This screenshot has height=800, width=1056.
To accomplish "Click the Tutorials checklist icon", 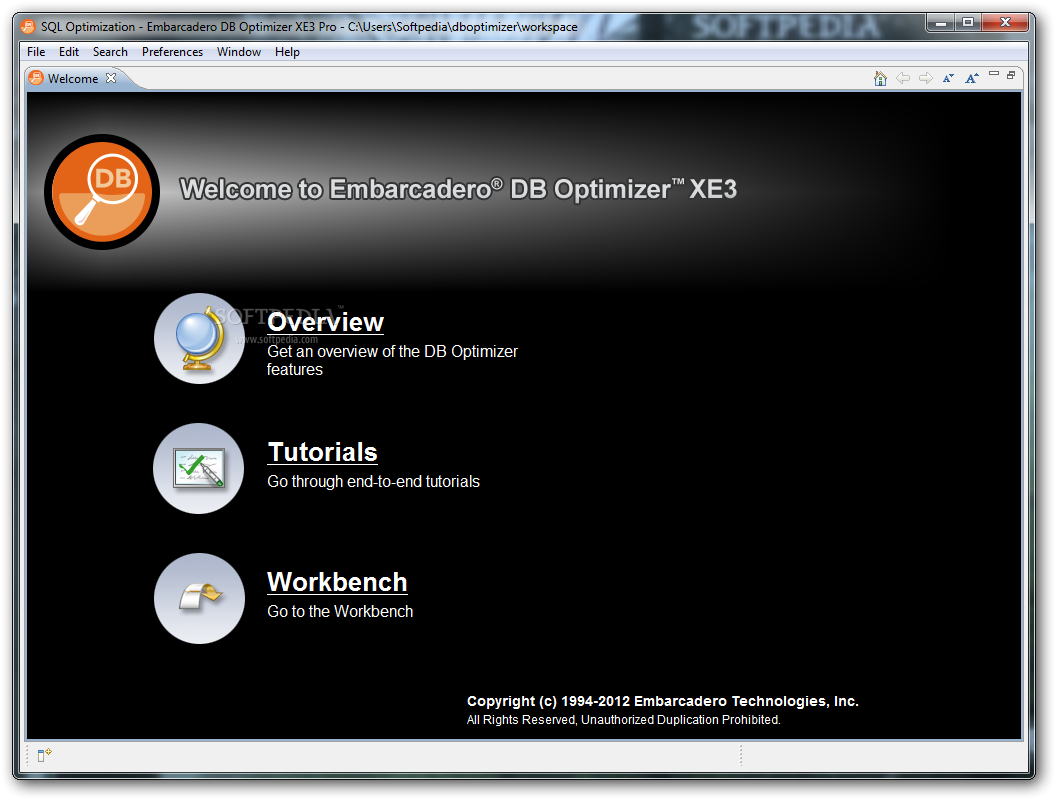I will pyautogui.click(x=199, y=468).
